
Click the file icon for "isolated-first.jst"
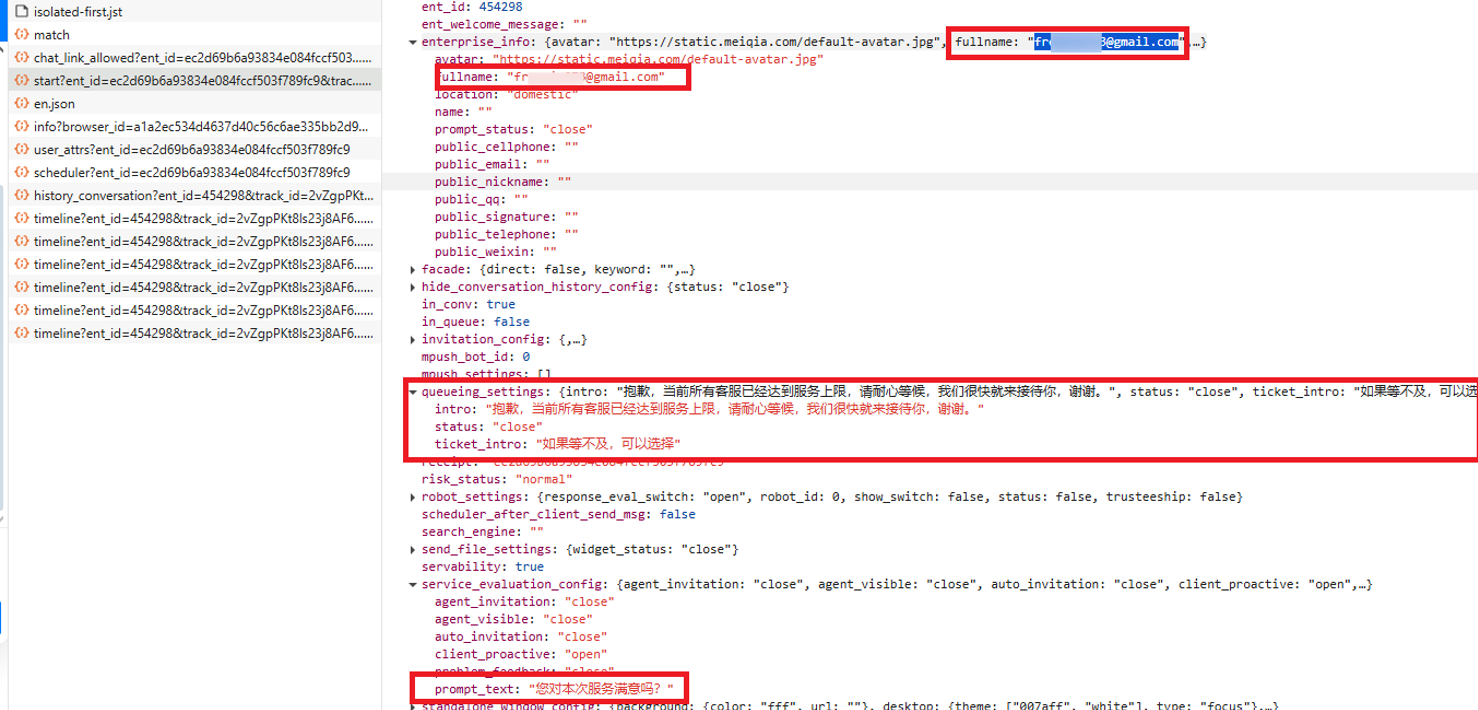23,12
